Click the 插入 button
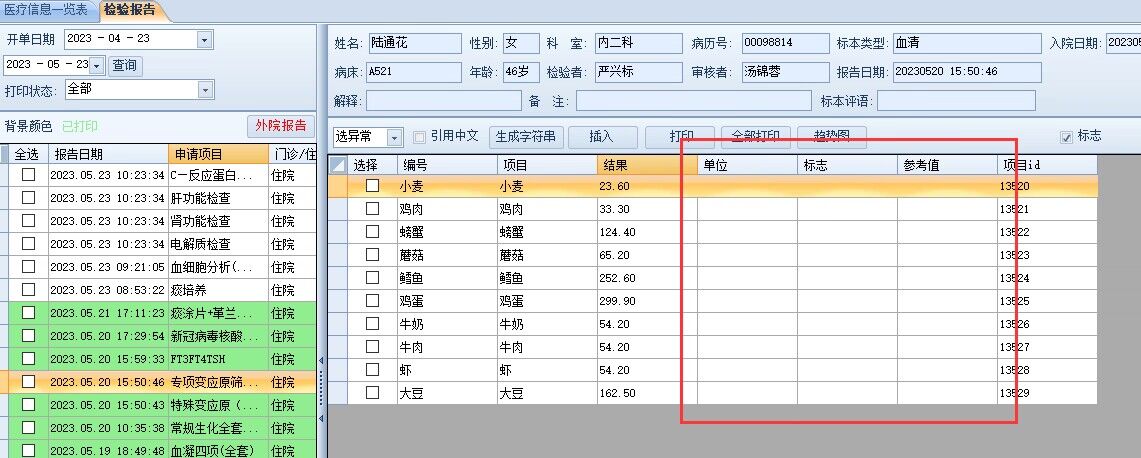This screenshot has width=1141, height=458. 602,137
